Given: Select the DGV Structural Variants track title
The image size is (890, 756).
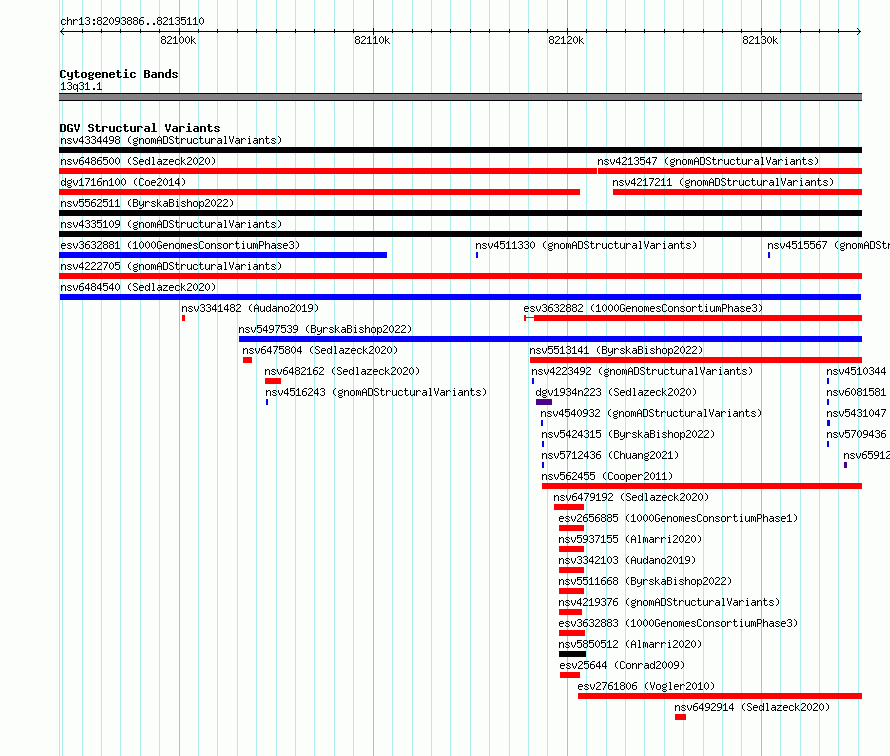Looking at the screenshot, I should click(x=140, y=128).
